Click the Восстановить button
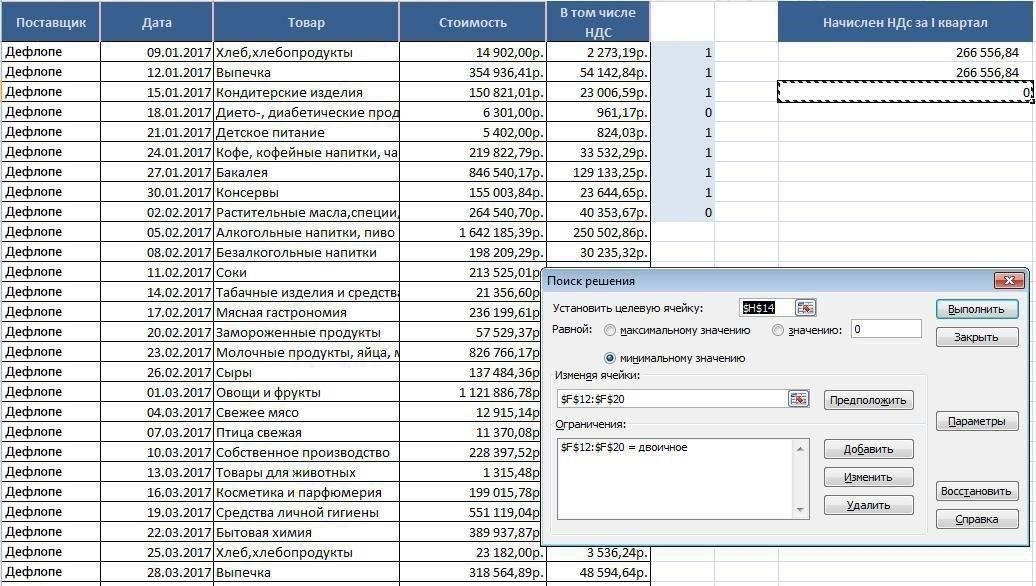The height and width of the screenshot is (586, 1036). click(x=977, y=491)
